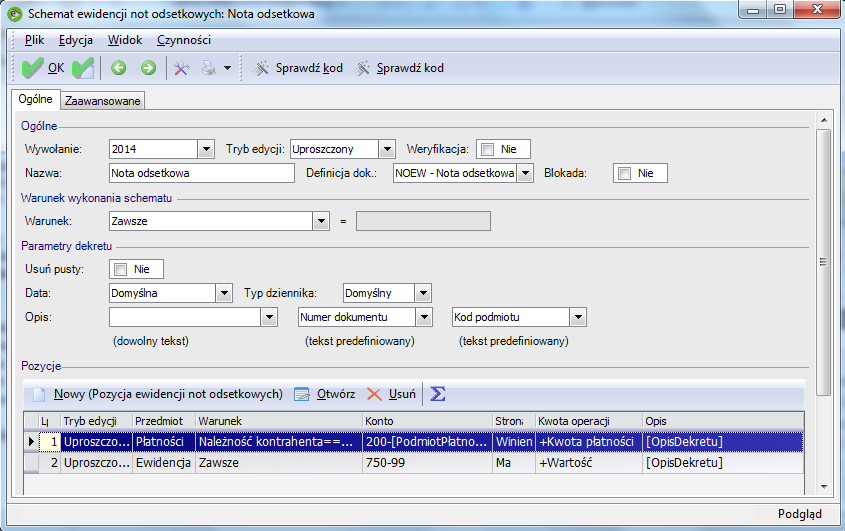845x531 pixels.
Task: Click the first Sprawdź kod button
Action: click(x=298, y=68)
